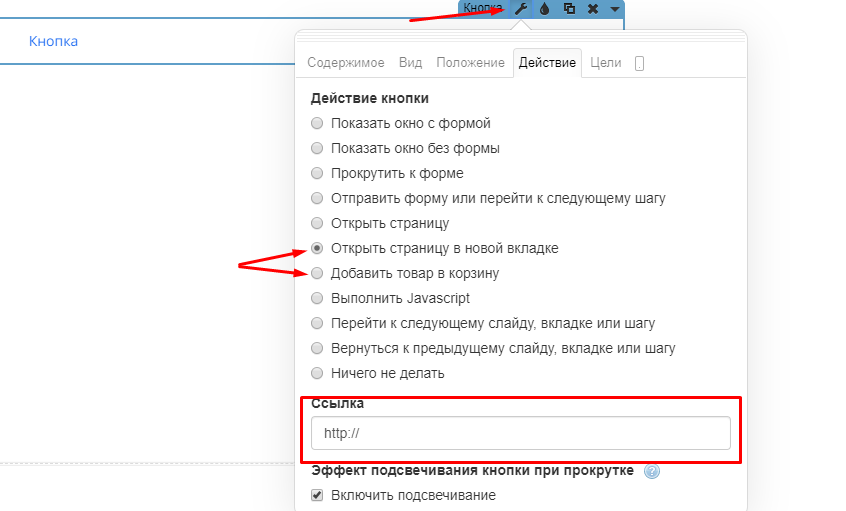Select 'Открыть страницу' radio option

[x=317, y=223]
